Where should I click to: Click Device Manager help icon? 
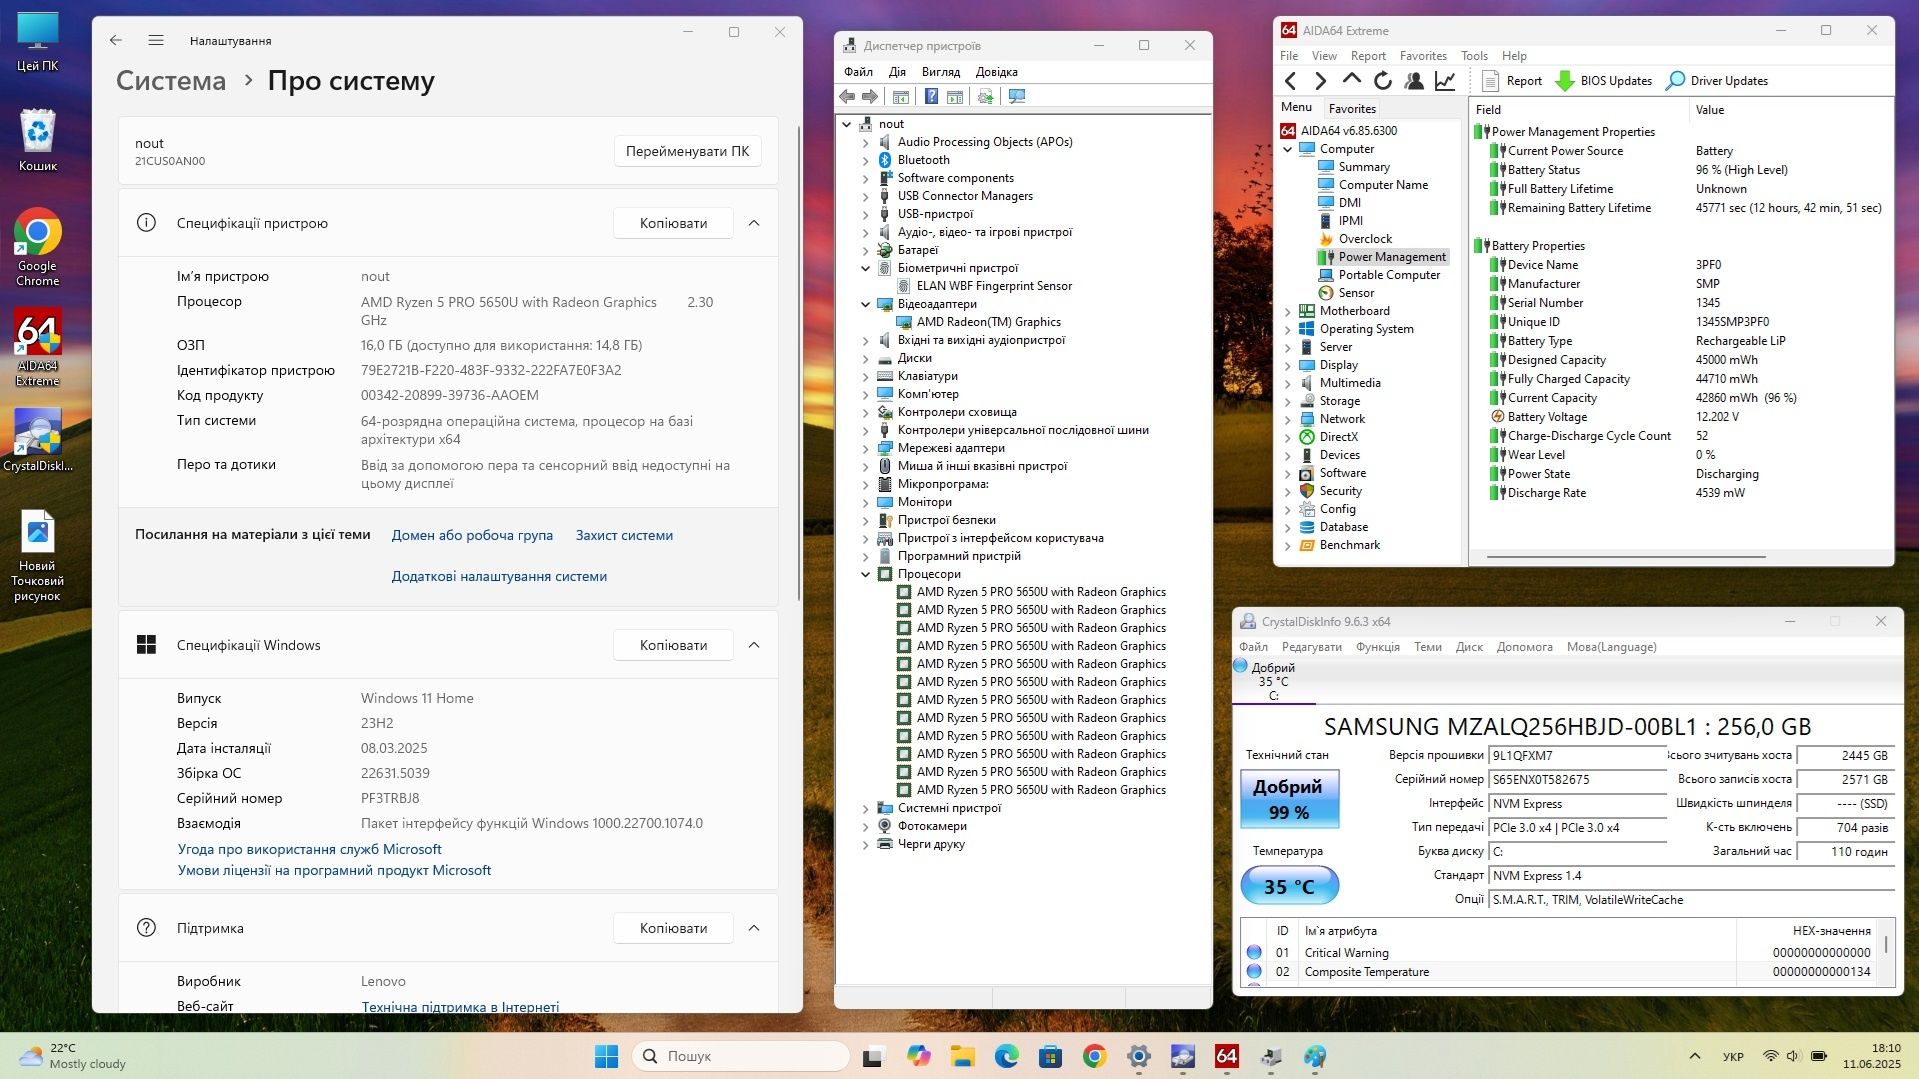(931, 97)
